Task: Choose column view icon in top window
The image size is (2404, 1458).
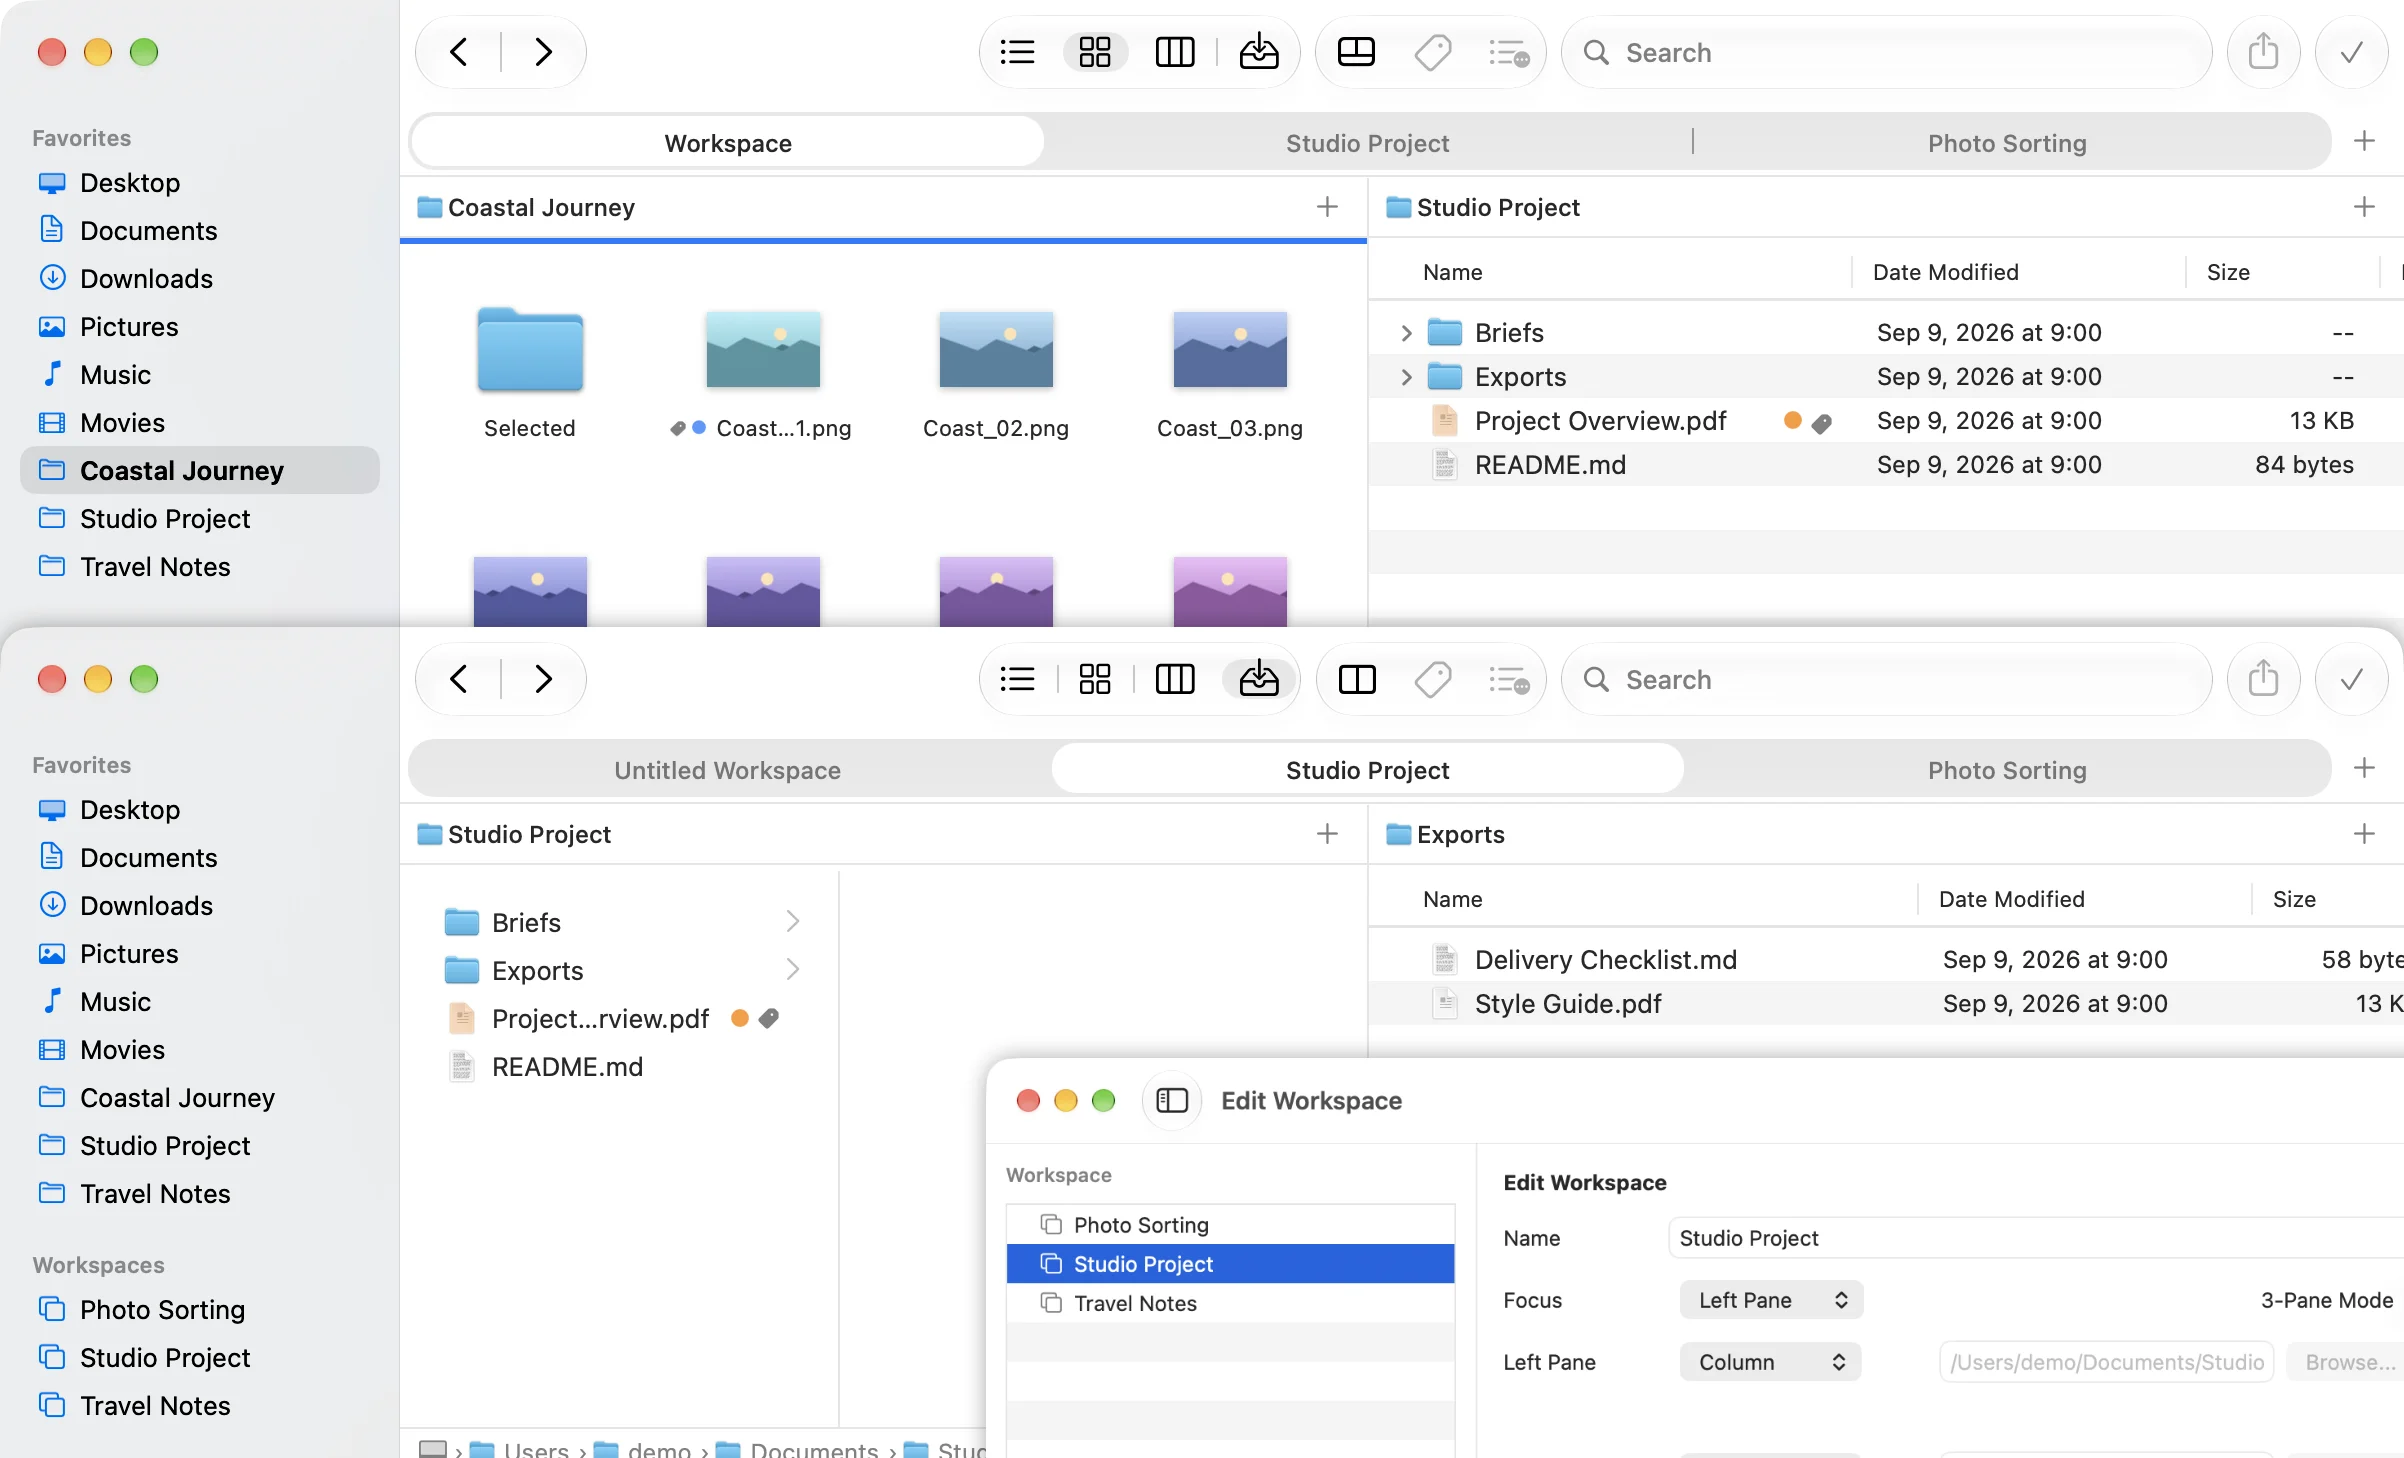Action: tap(1174, 52)
